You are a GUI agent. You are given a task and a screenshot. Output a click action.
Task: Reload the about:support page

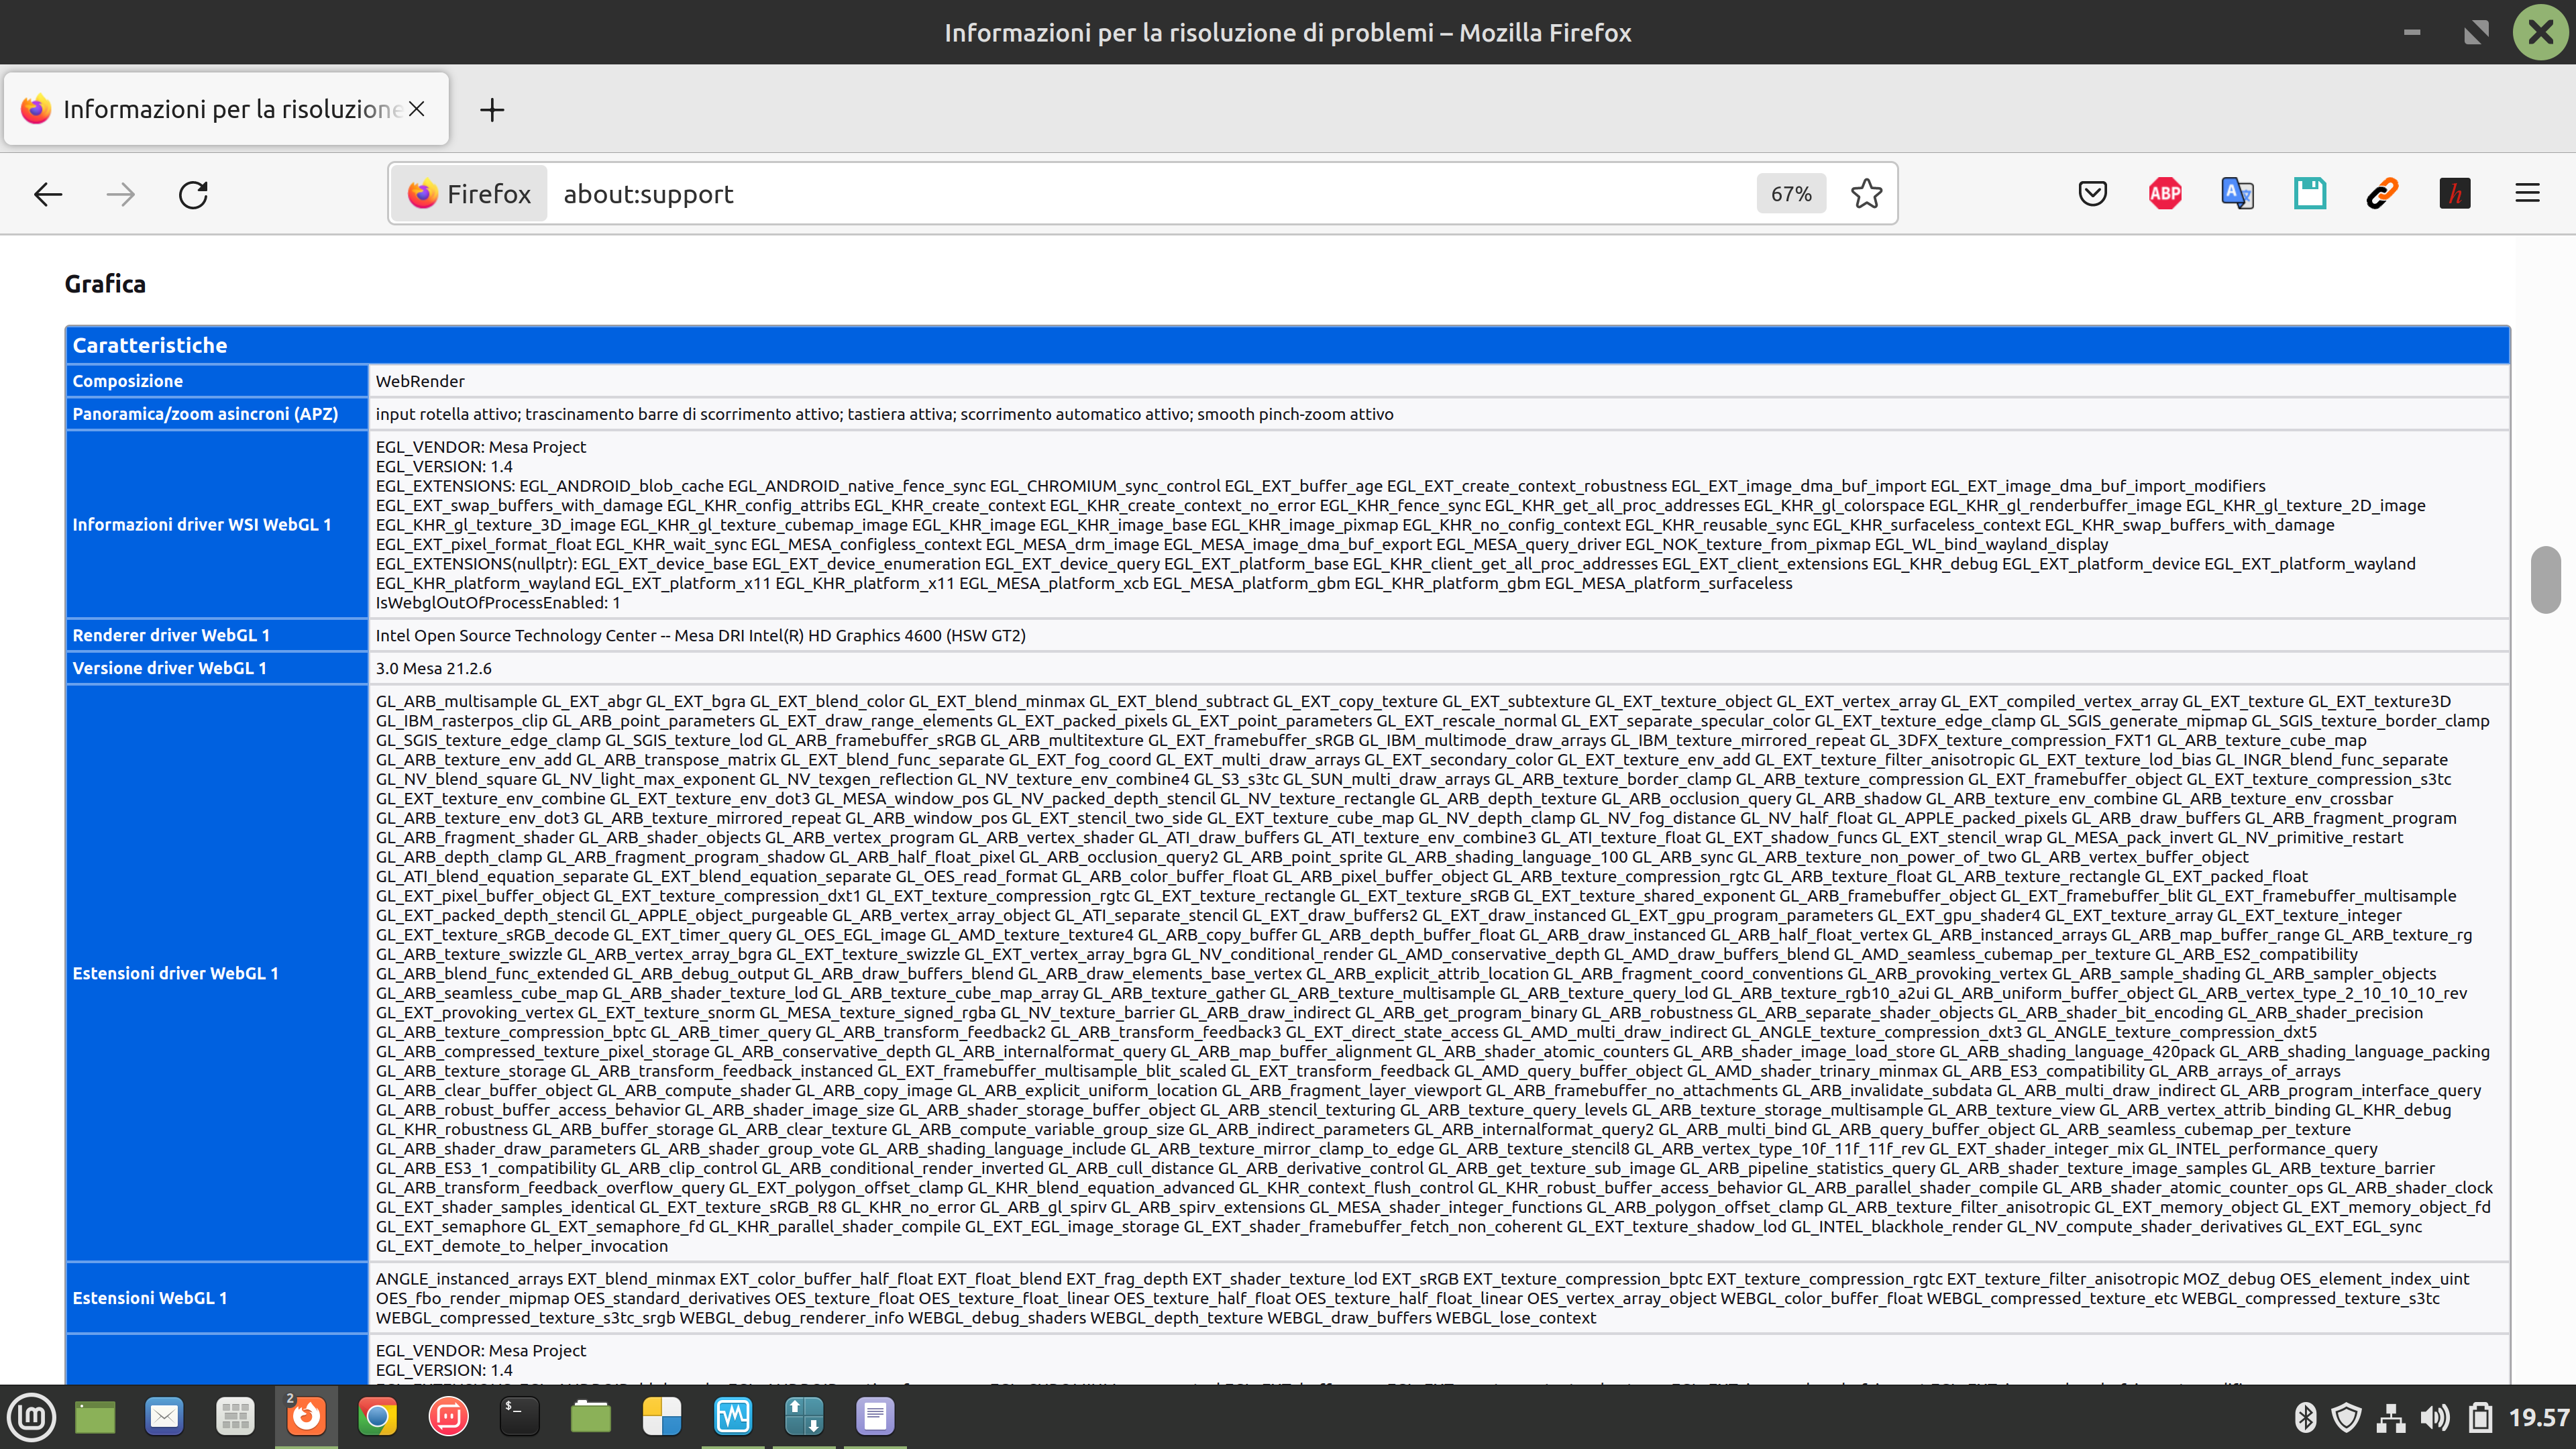193,194
